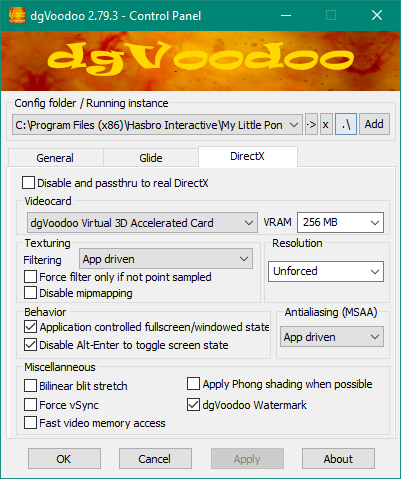Enable Bilinear blit stretch
Image resolution: width=401 pixels, height=479 pixels.
click(30, 386)
